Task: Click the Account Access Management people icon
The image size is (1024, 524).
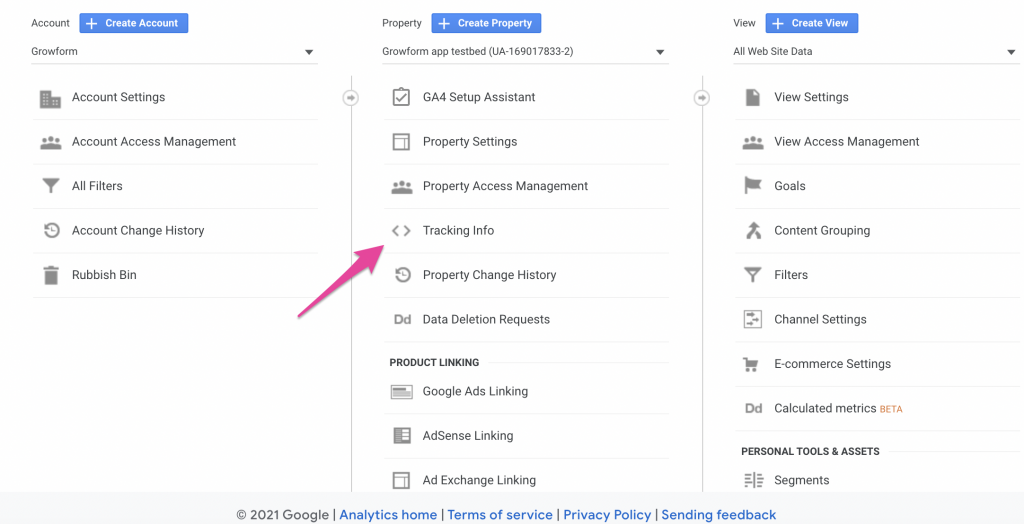Action: [50, 142]
